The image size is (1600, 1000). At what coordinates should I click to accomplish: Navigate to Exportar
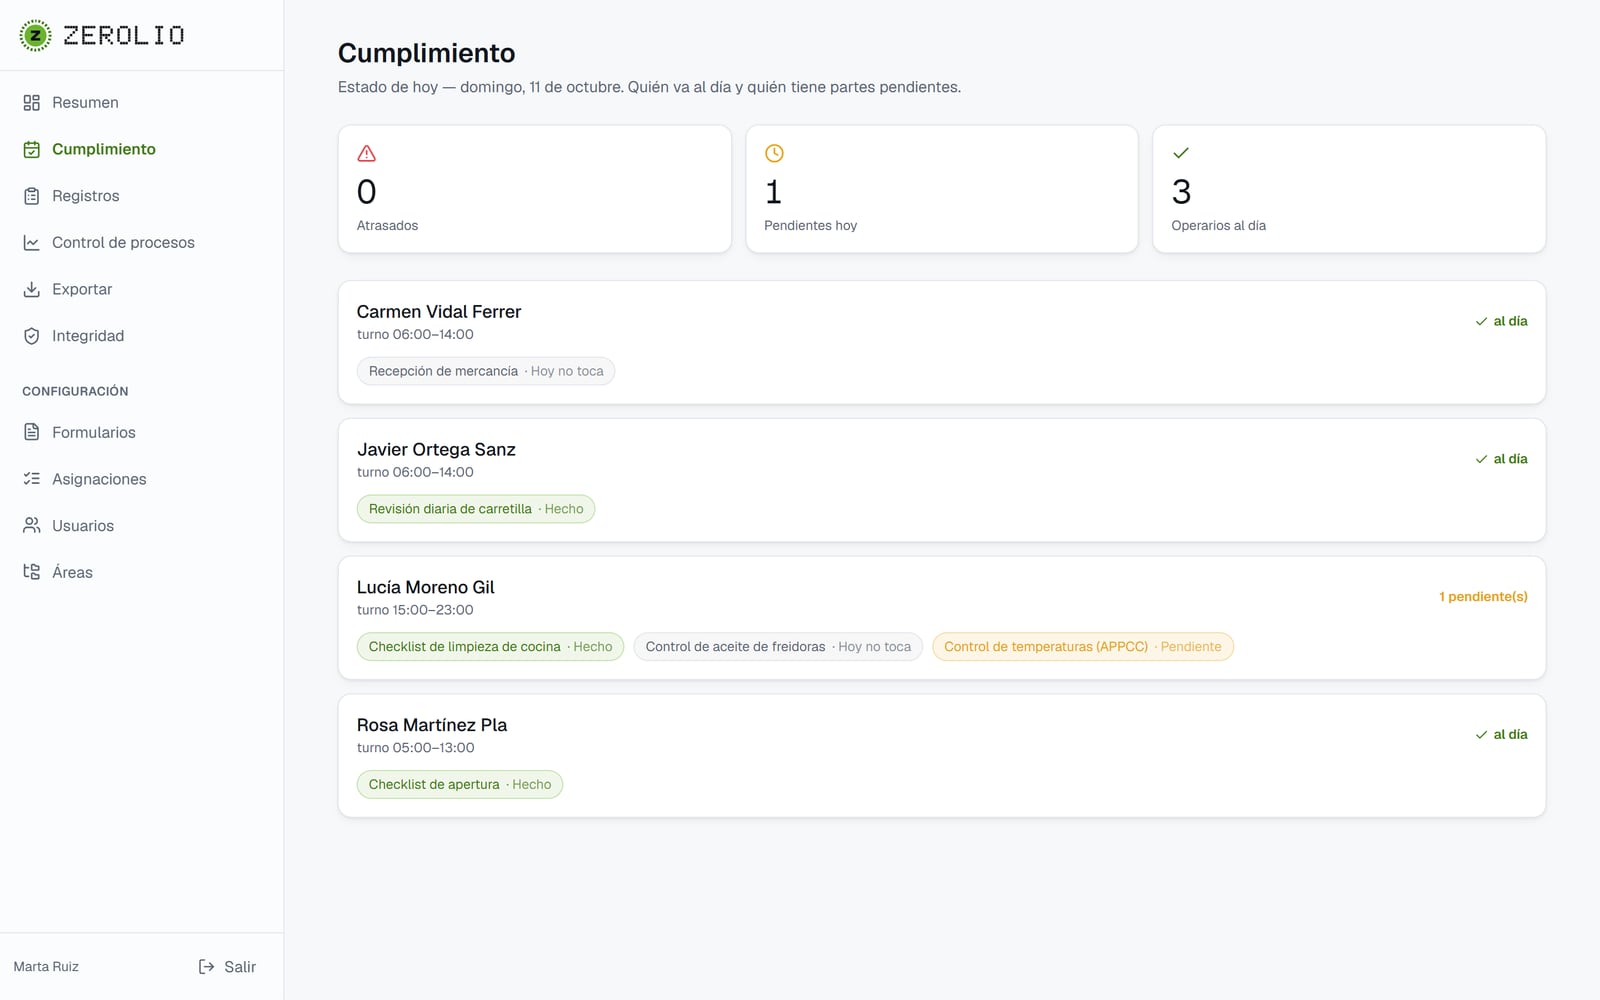click(x=142, y=289)
